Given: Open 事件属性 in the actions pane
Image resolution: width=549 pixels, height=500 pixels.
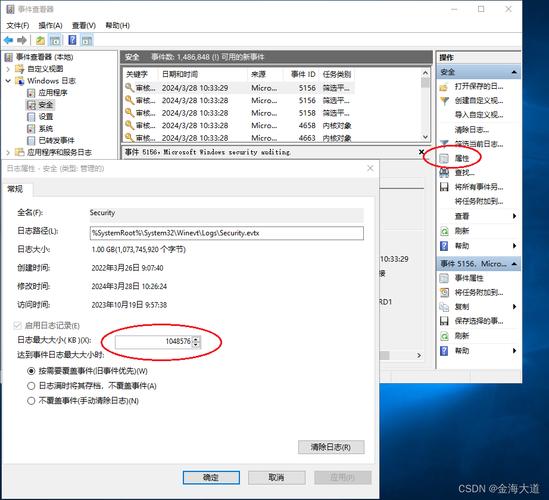Looking at the screenshot, I should [x=462, y=278].
